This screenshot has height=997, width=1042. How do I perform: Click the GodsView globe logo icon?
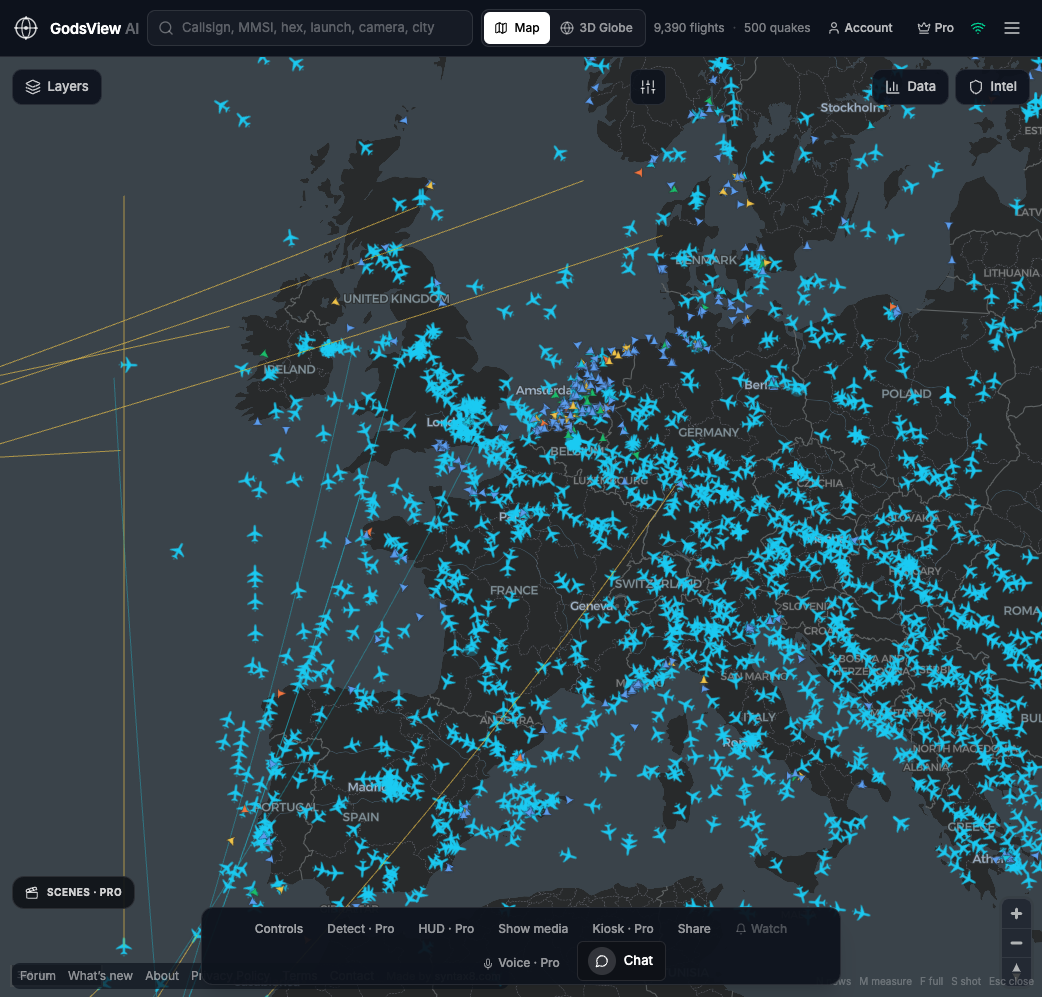[26, 28]
